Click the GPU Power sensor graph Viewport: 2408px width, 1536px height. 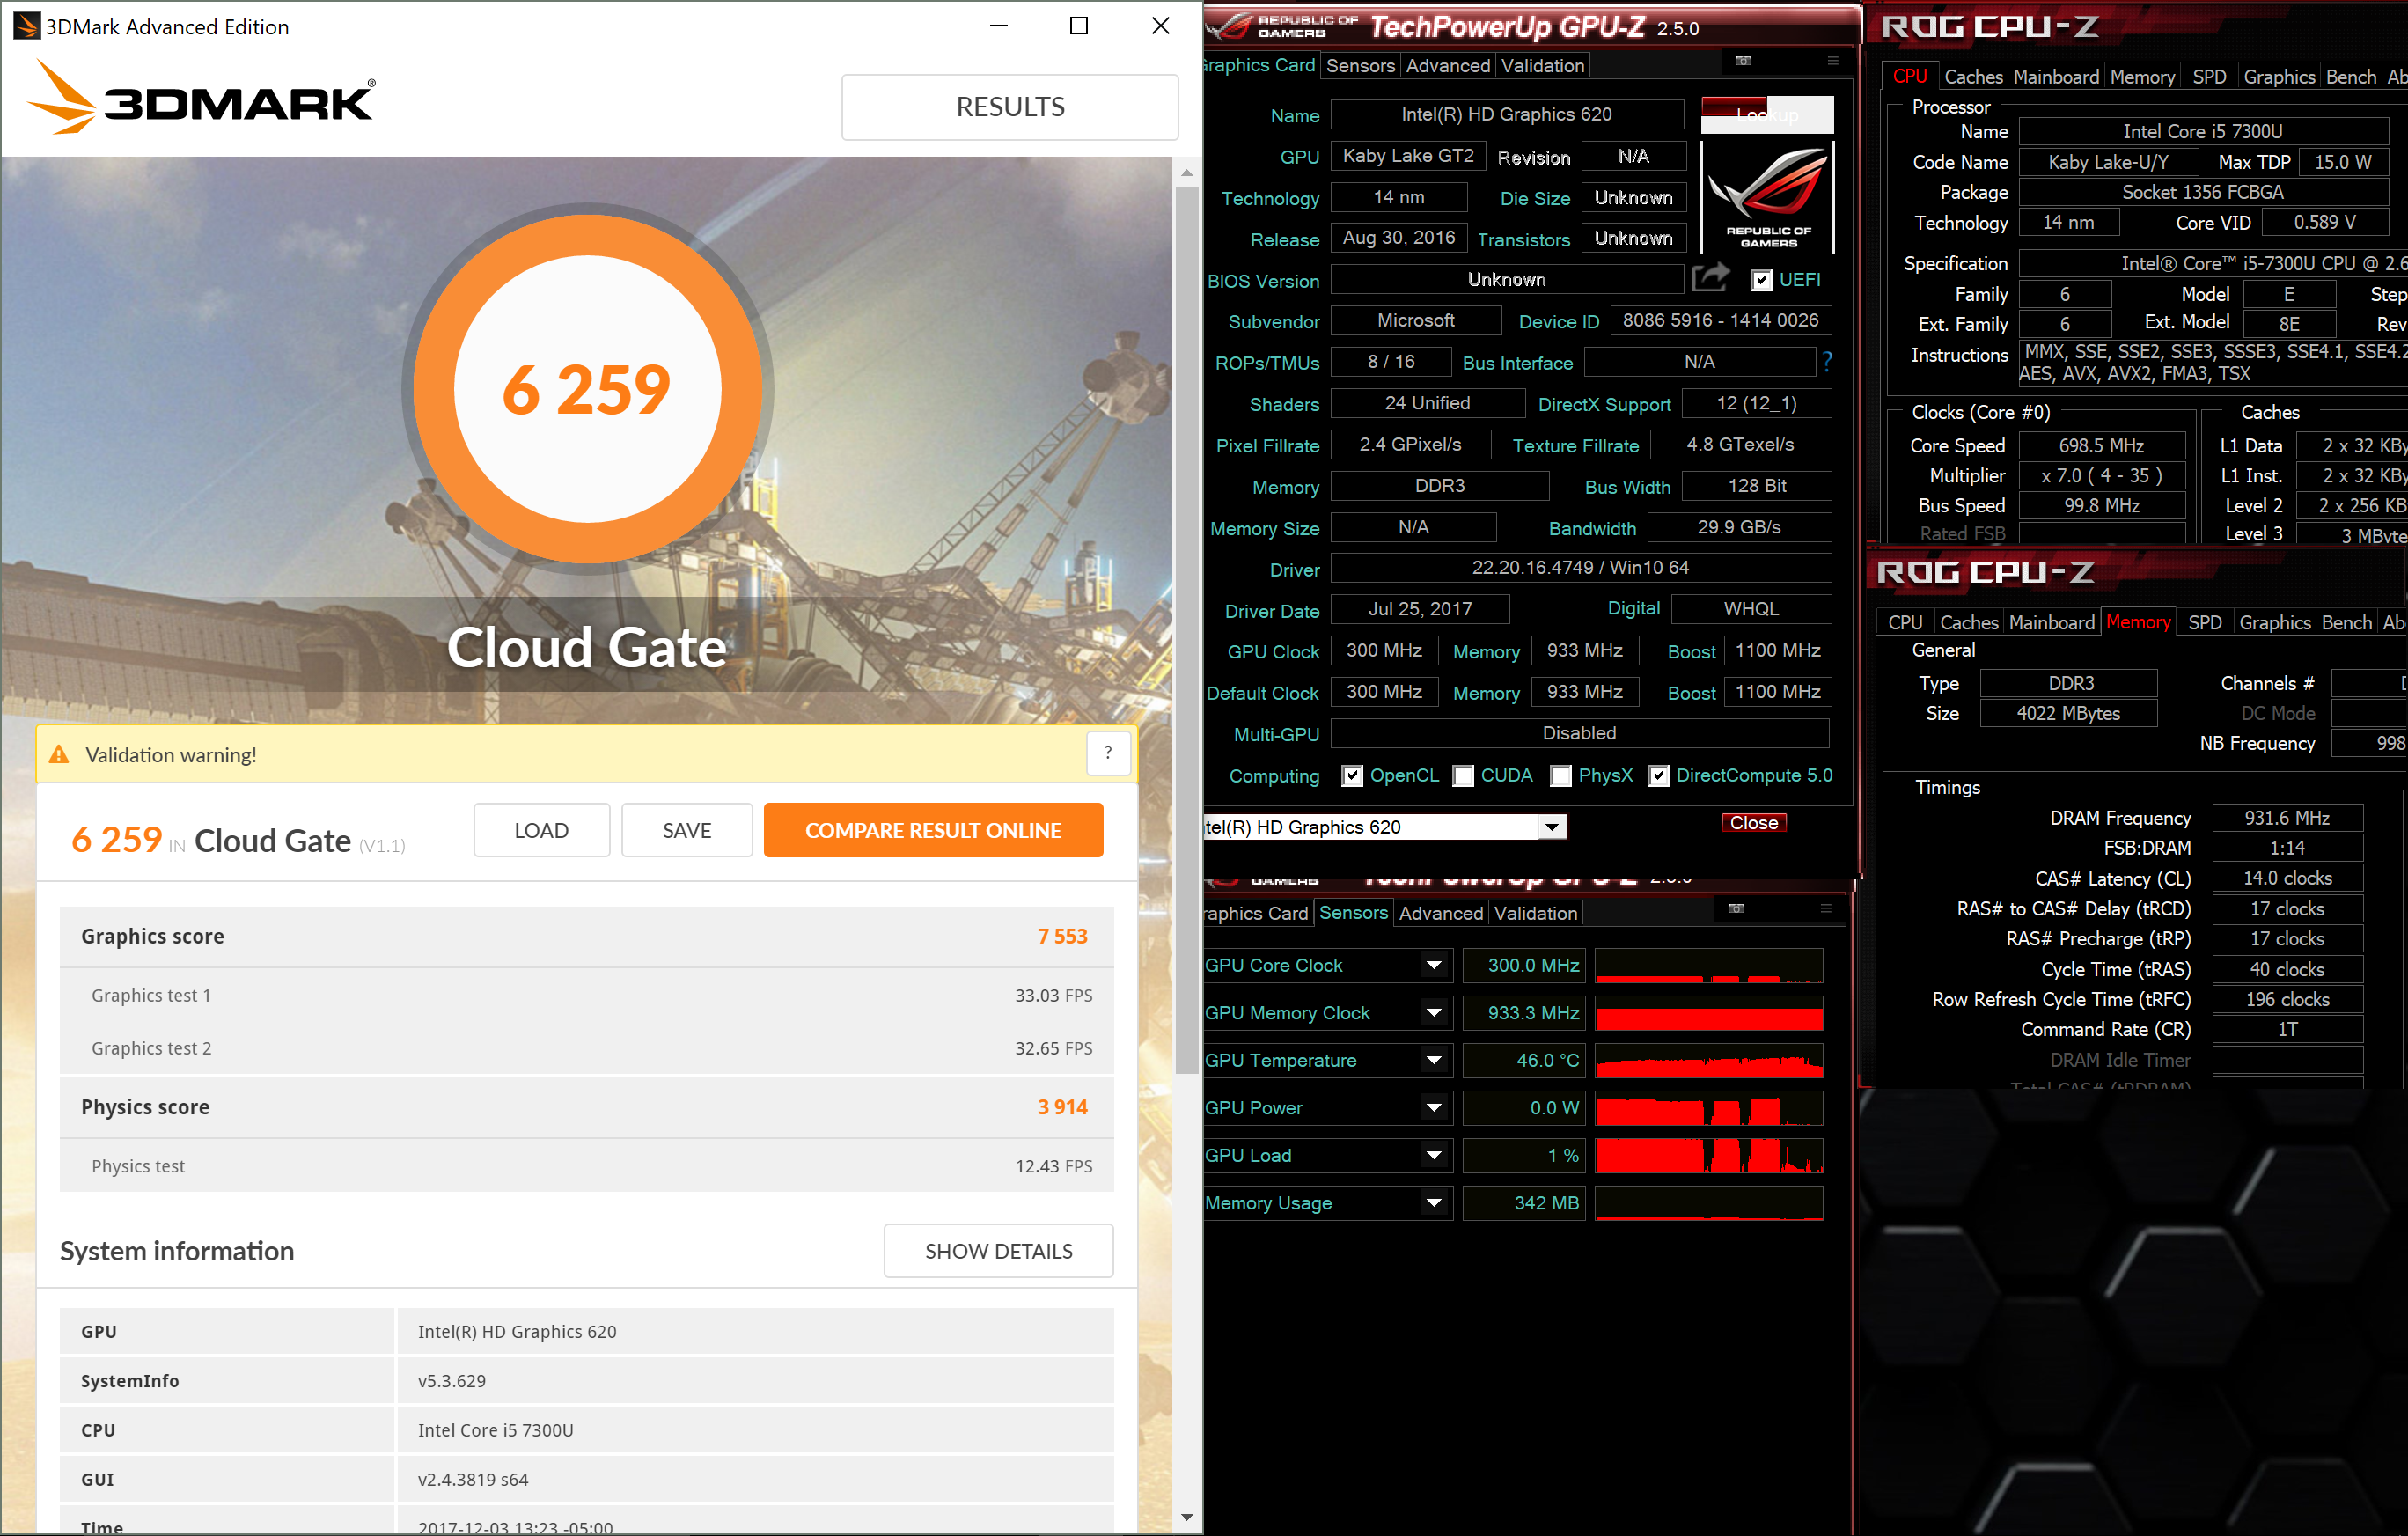tap(1709, 1108)
